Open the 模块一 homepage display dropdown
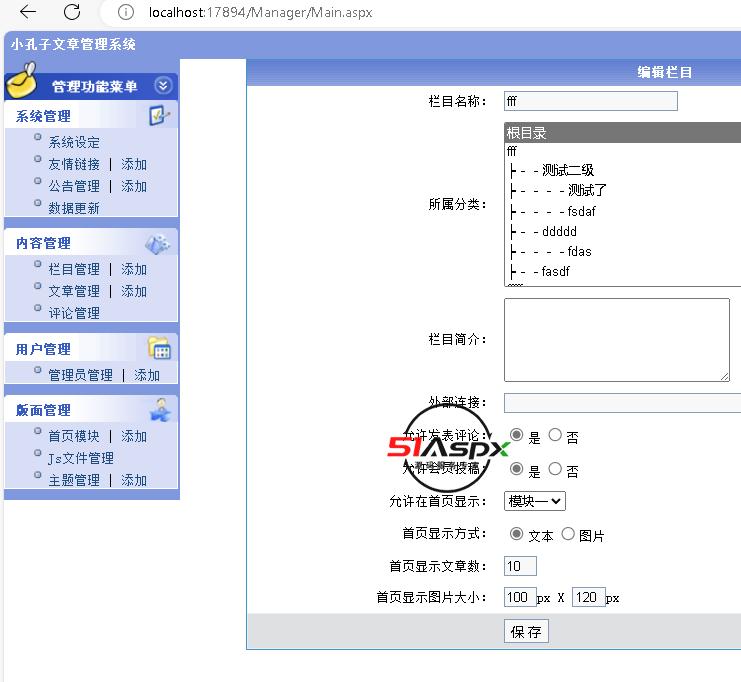Viewport: 741px width, 682px height. coord(535,501)
